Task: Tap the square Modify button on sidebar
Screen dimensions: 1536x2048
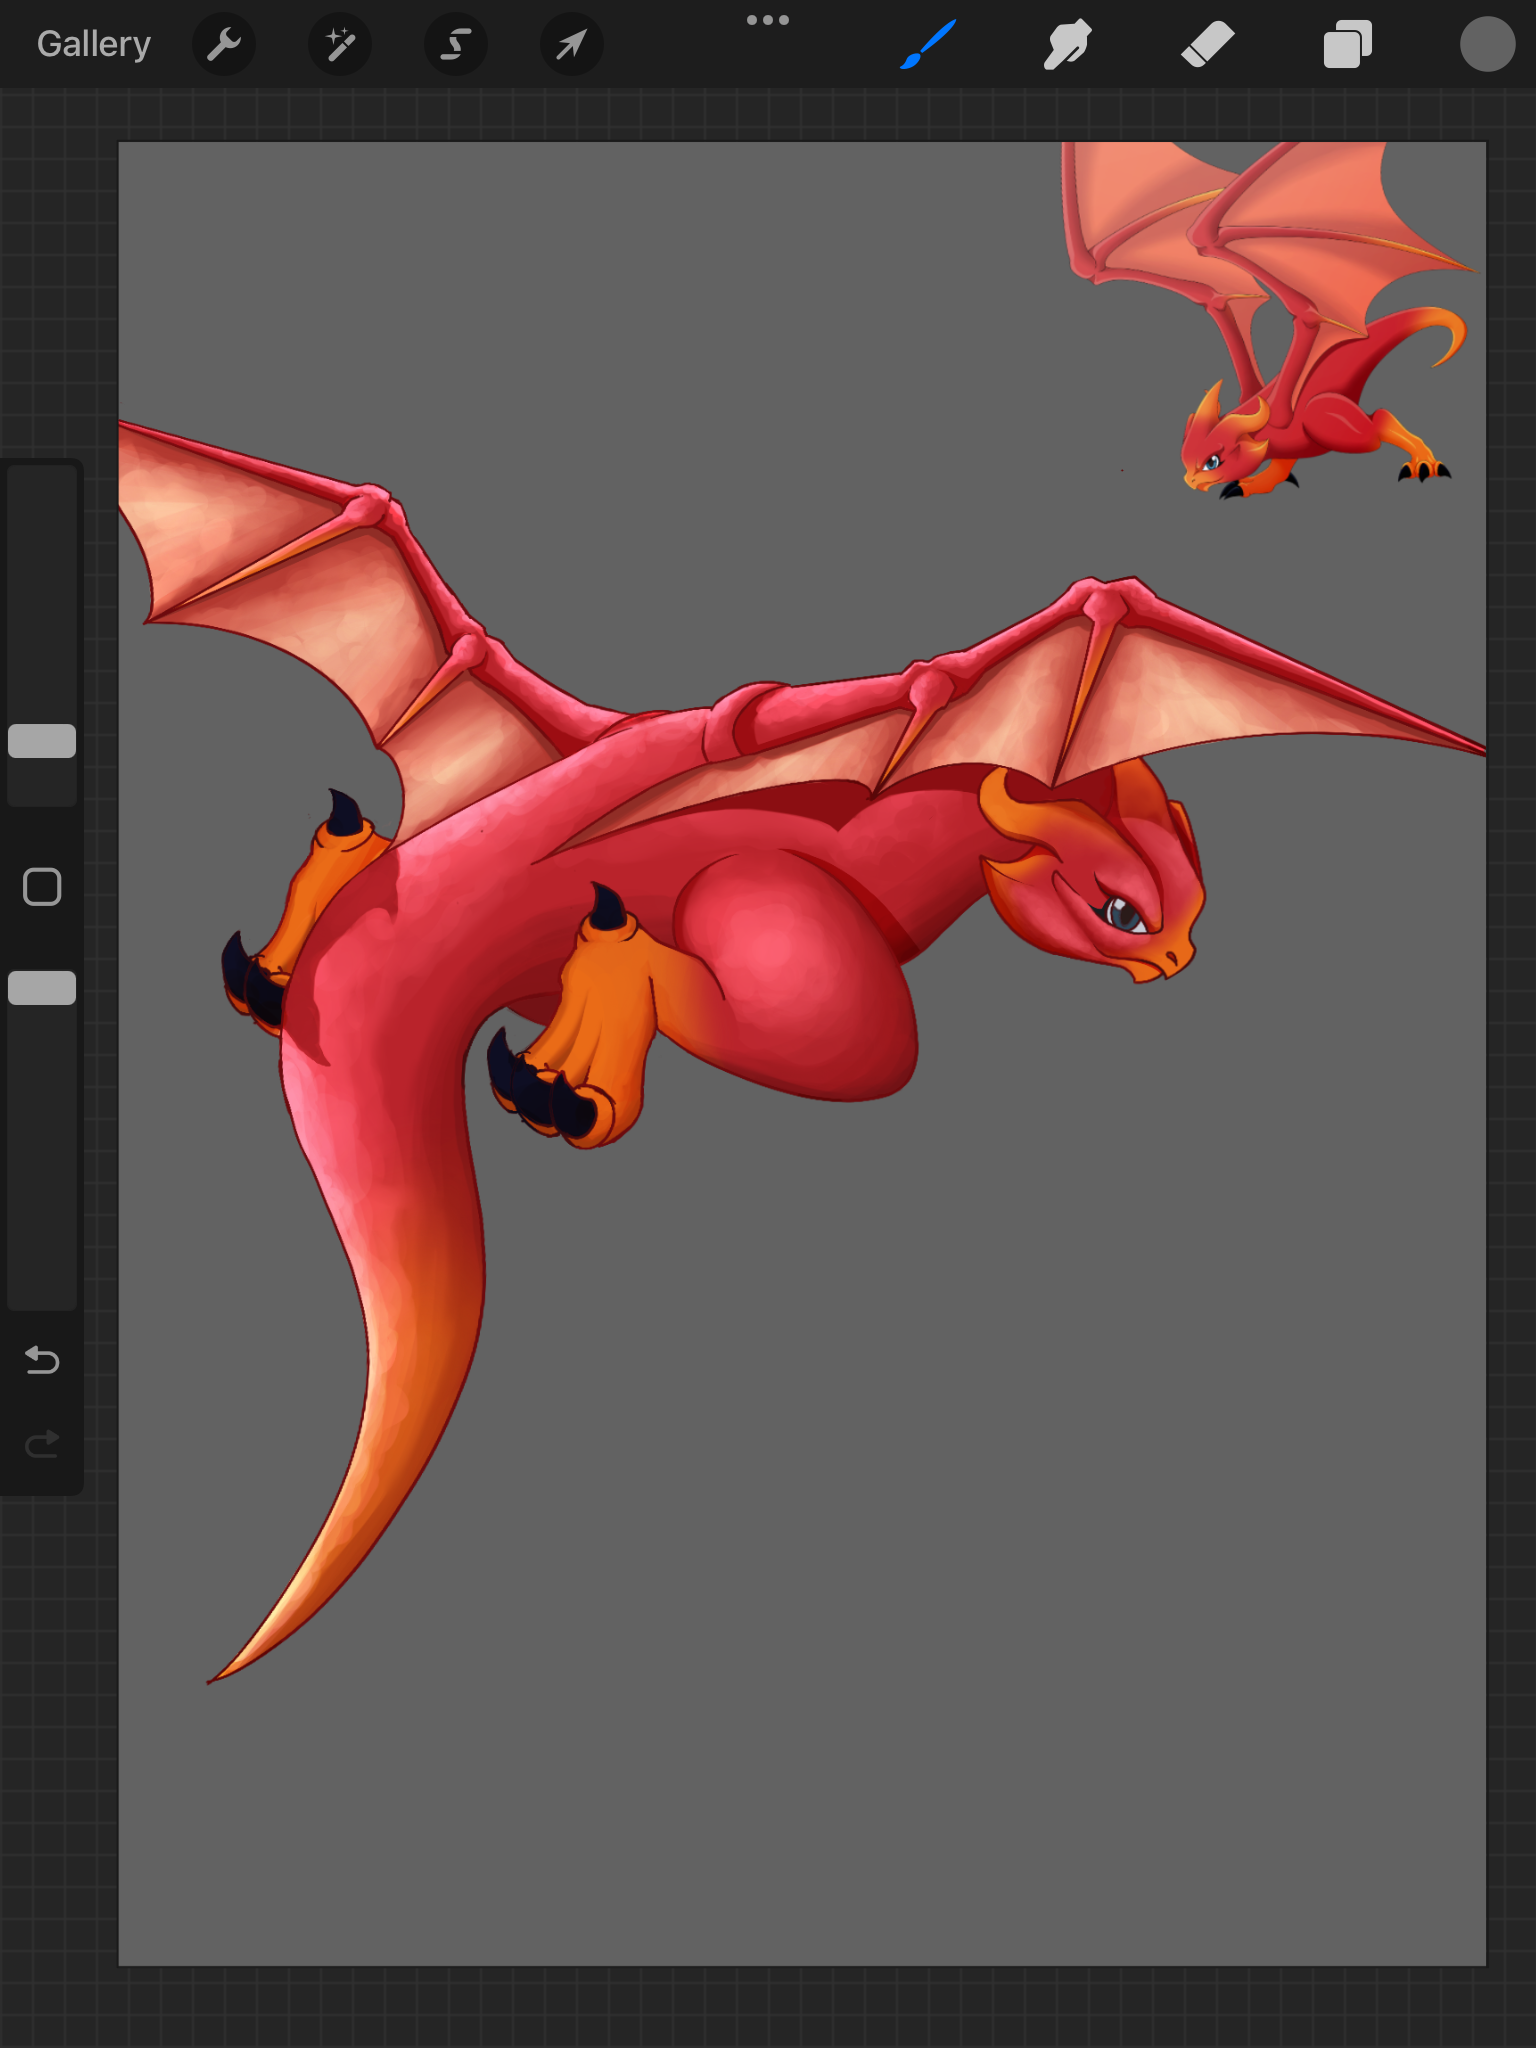Action: (42, 887)
